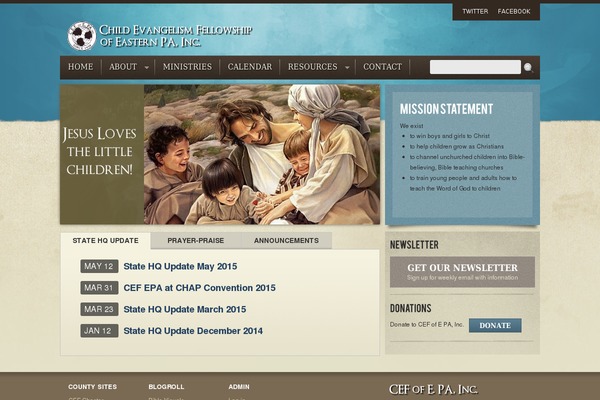Open the Facebook link
This screenshot has width=600, height=400.
tap(514, 11)
